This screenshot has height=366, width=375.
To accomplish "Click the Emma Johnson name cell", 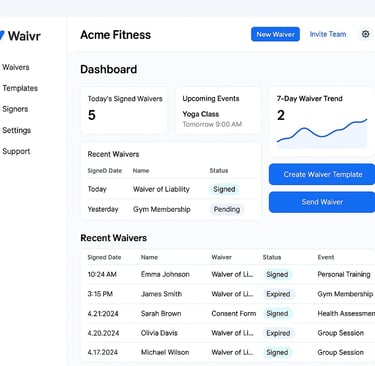I will point(165,274).
